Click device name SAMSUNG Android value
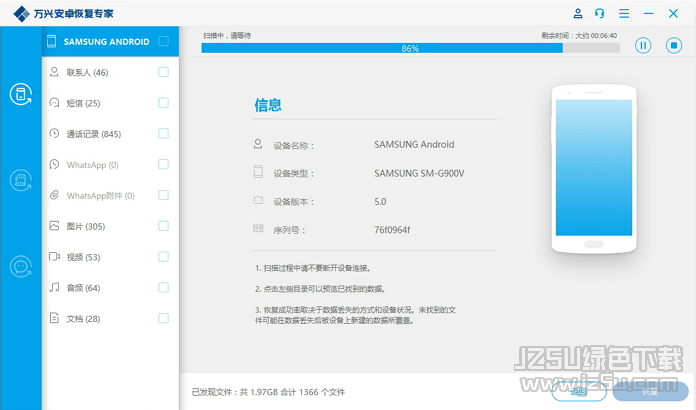 click(x=414, y=144)
